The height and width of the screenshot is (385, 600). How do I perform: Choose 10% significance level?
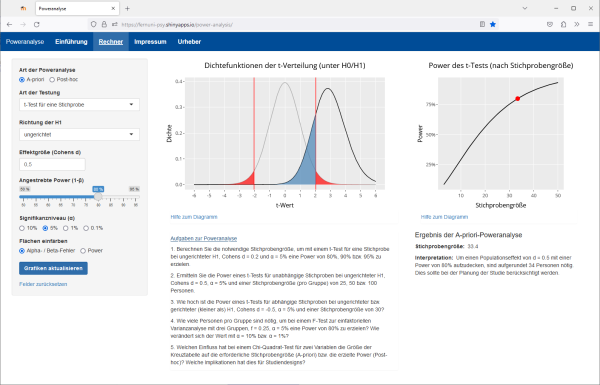coord(22,228)
